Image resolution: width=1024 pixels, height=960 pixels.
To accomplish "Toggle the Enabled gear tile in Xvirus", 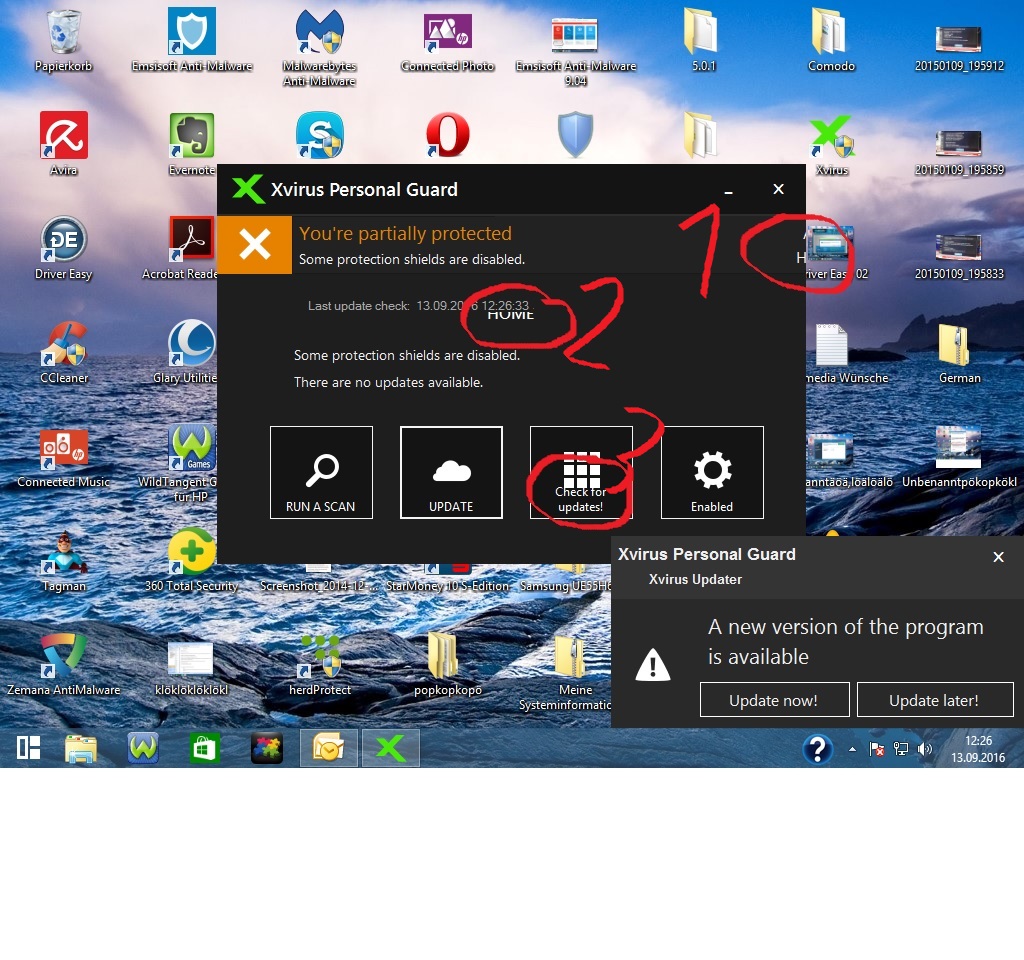I will coord(712,472).
